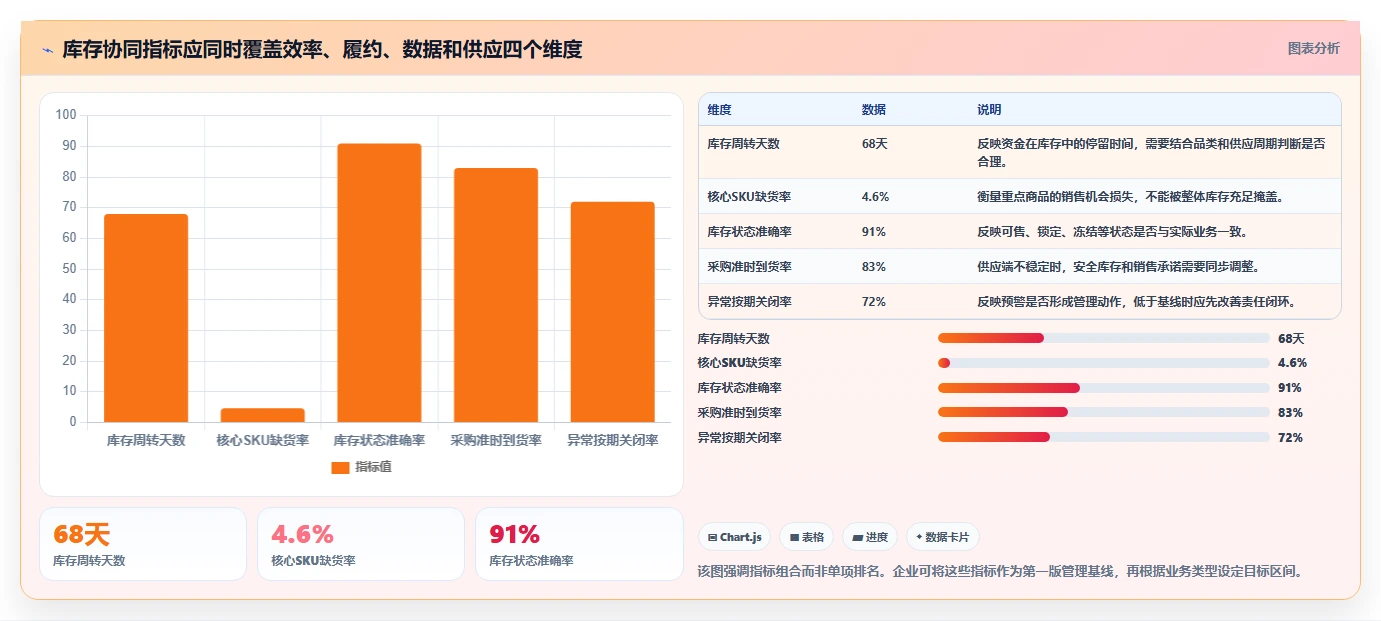Click the 库存状态准确率 bar in chart
This screenshot has width=1381, height=621.
tap(379, 283)
